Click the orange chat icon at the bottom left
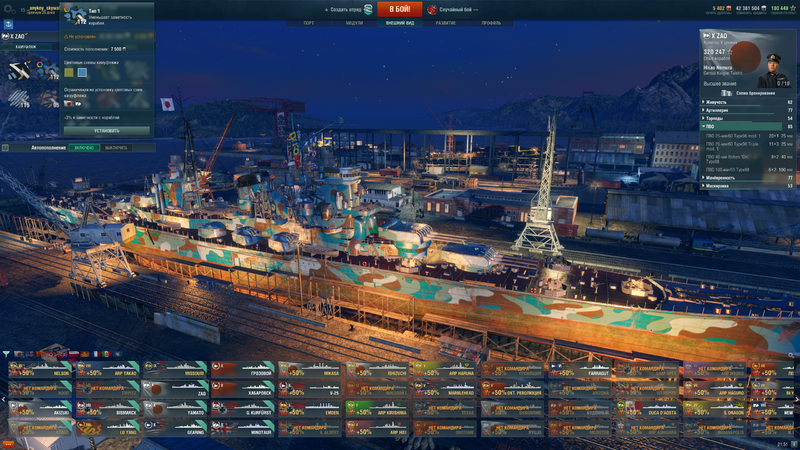 [x=8, y=444]
